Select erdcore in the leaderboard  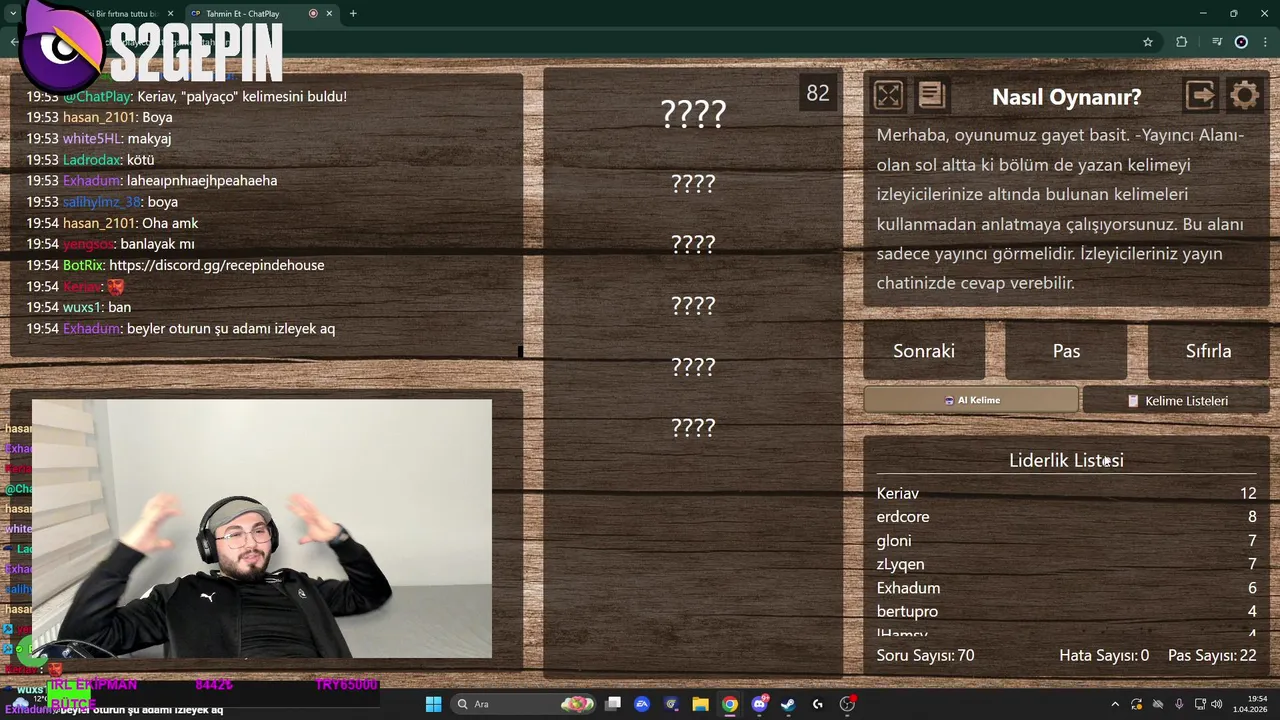1066,517
